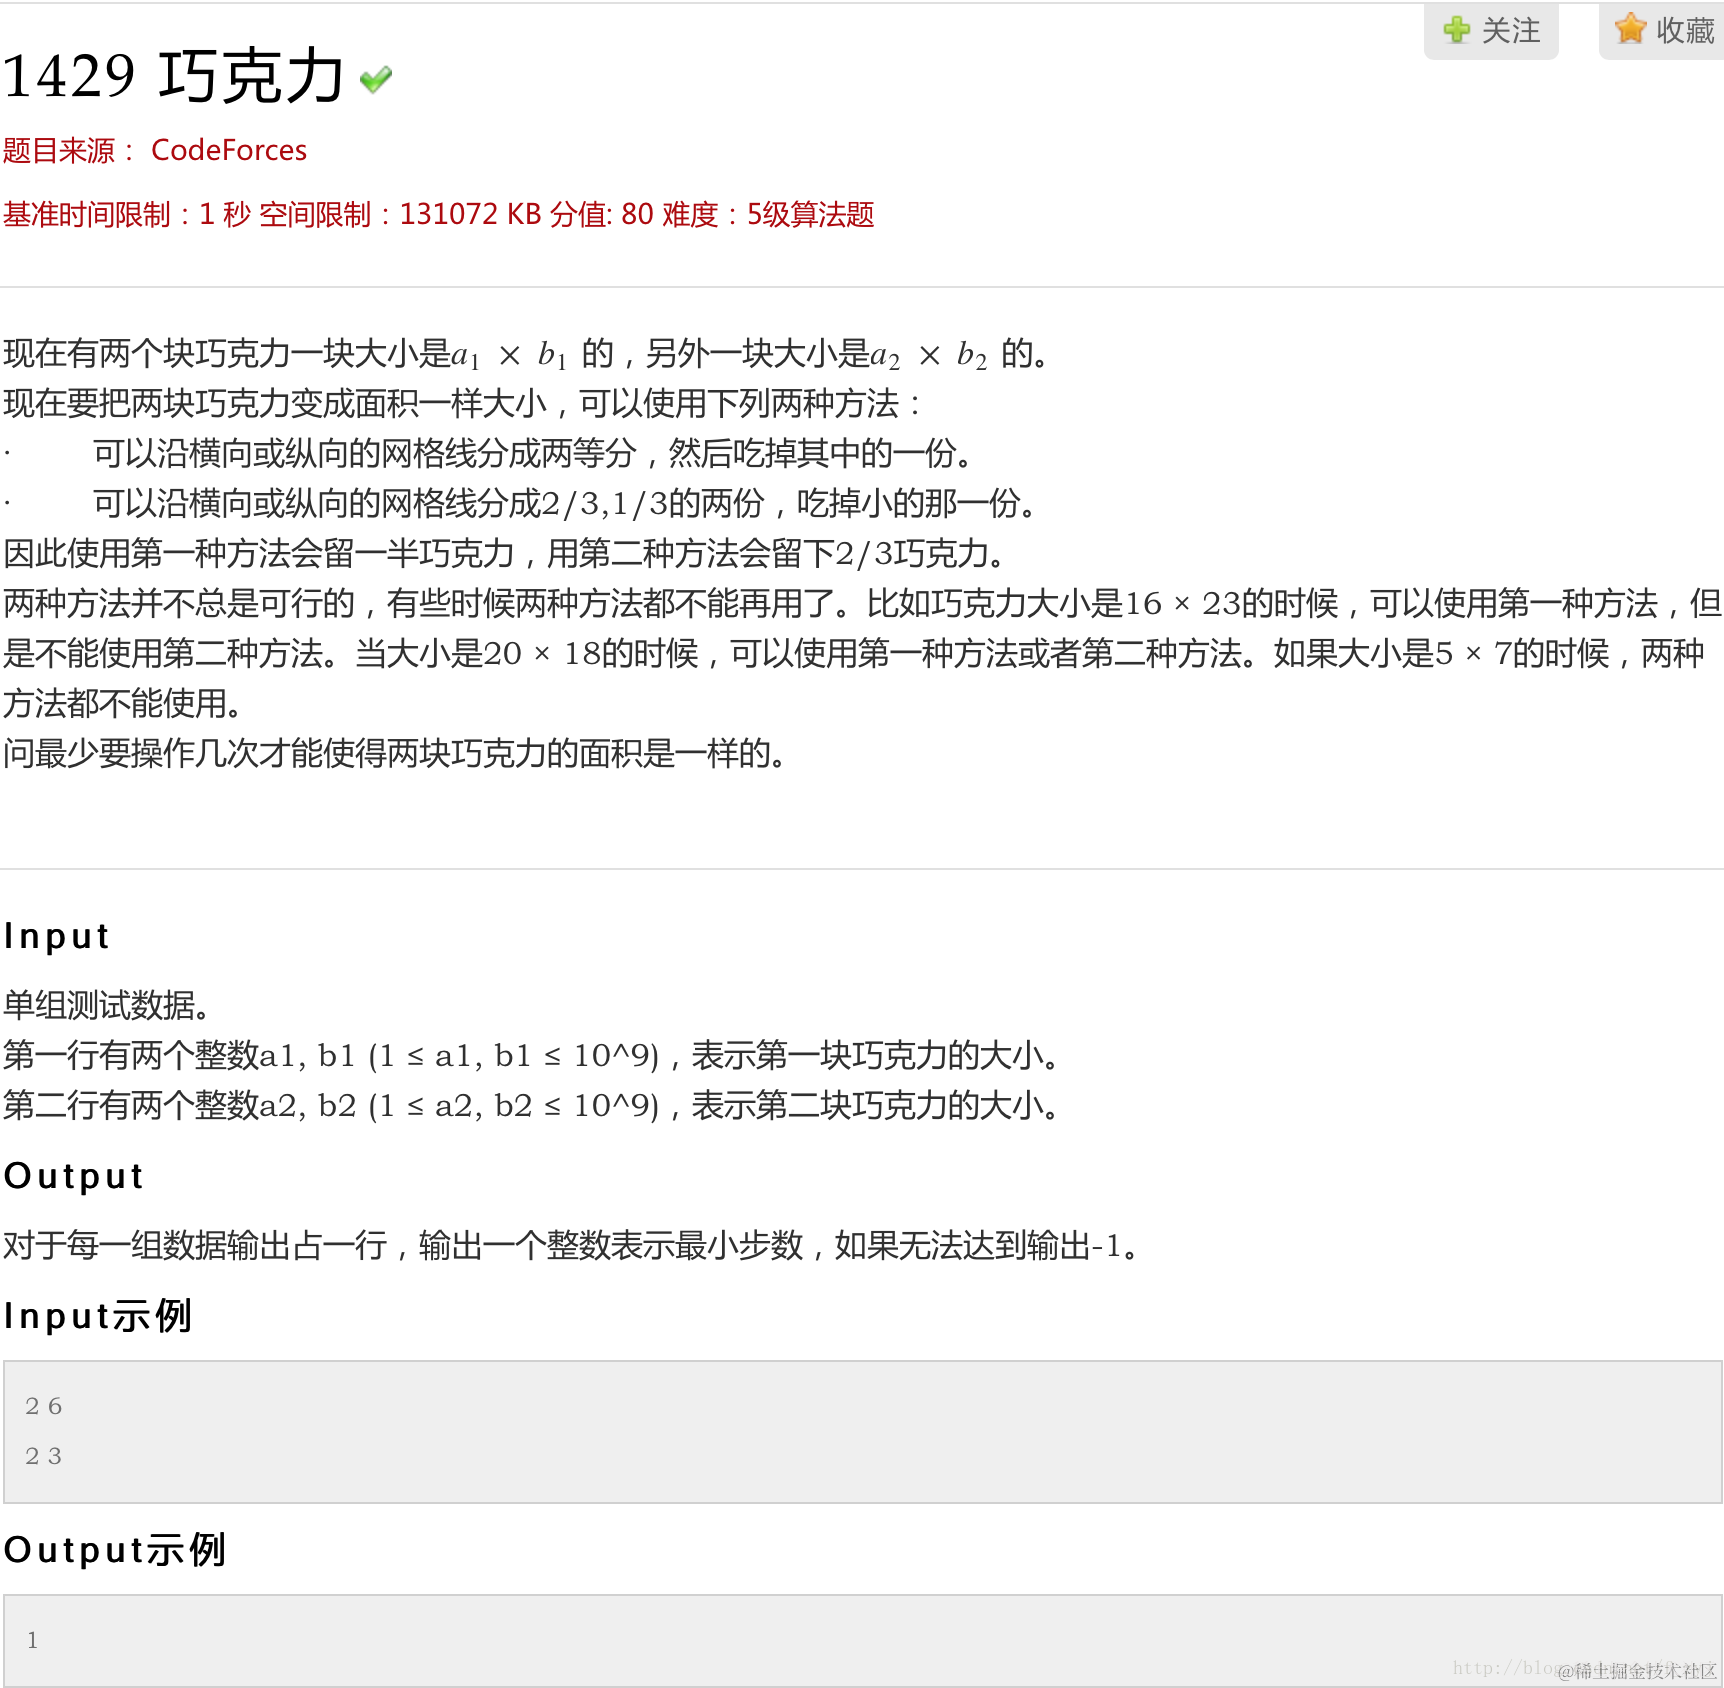
Task: Click the bullet about 2/3,1/3 split
Action: point(565,503)
